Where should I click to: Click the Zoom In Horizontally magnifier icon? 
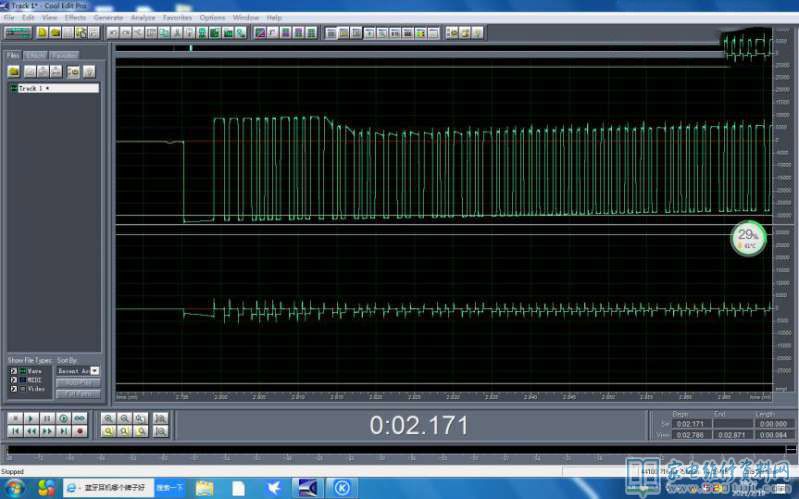[108, 418]
